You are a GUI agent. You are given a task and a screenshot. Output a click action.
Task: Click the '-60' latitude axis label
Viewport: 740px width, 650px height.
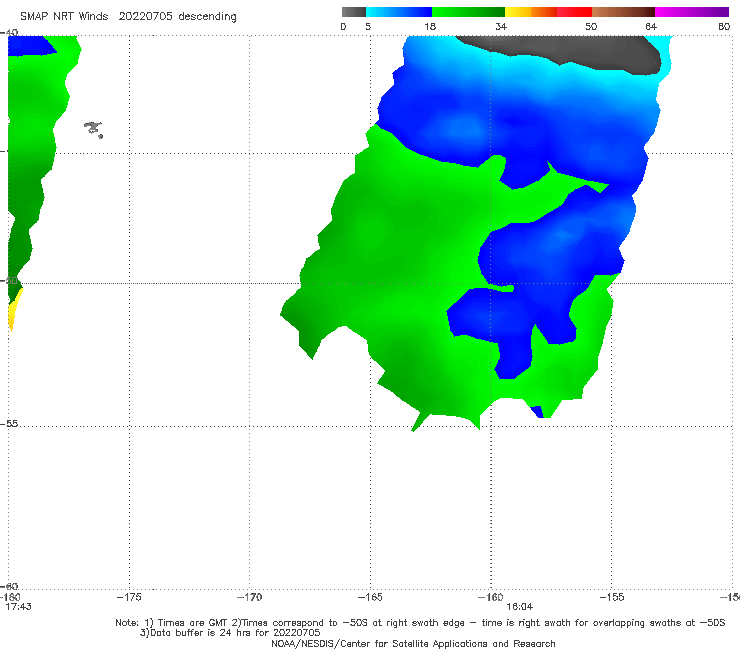[9, 586]
